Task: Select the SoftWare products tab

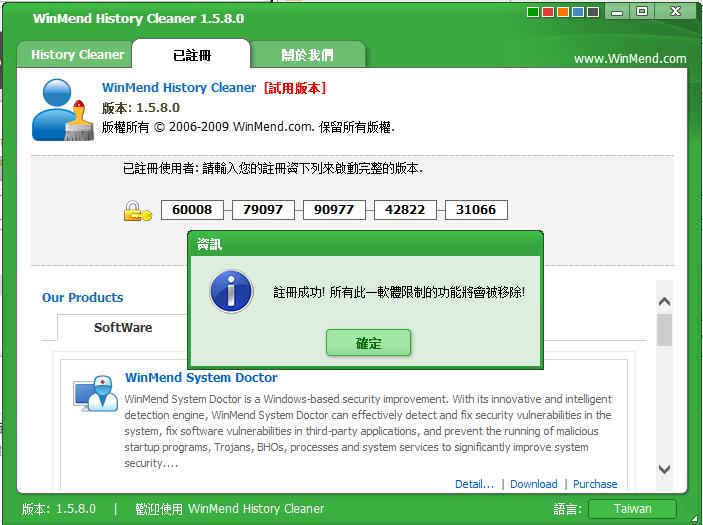Action: coord(123,328)
